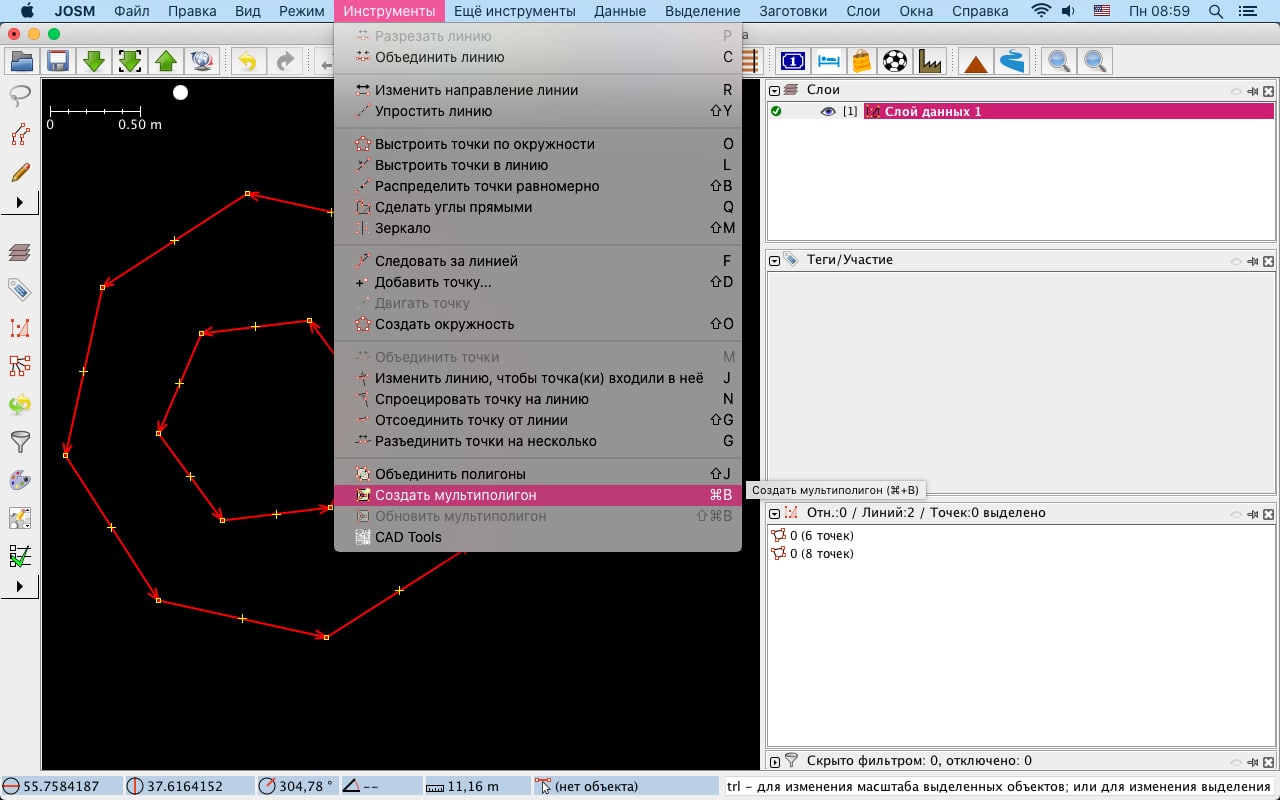Open the Ещё инструменты menu
The image size is (1280, 800).
pos(514,11)
